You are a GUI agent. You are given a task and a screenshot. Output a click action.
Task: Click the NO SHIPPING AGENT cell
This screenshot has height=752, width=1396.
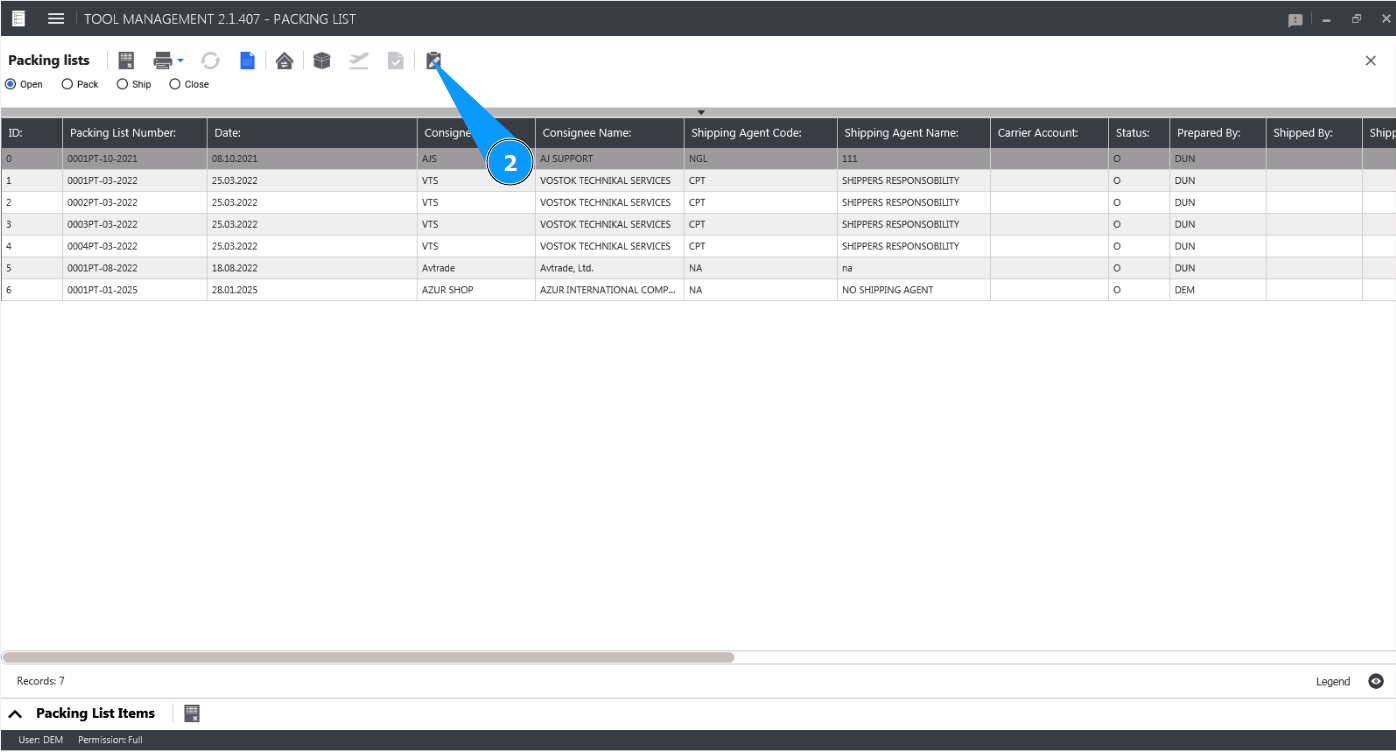914,290
